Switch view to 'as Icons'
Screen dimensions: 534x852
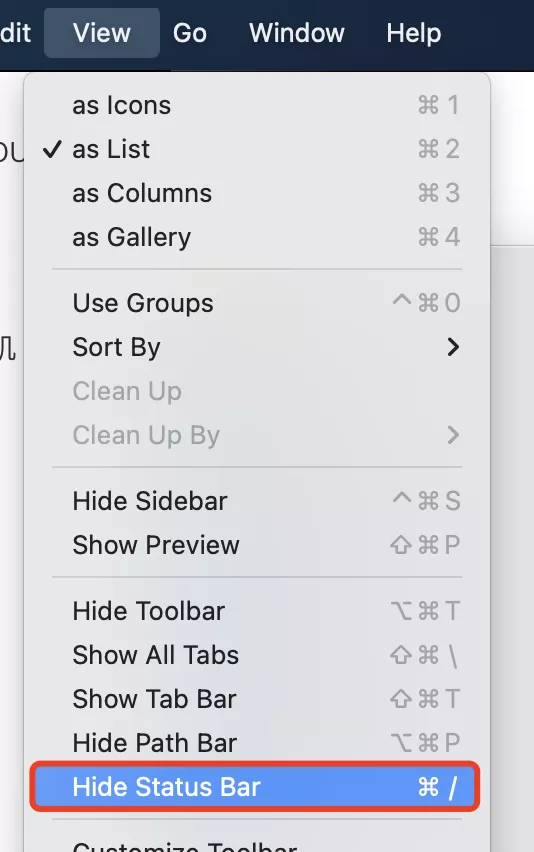tap(257, 105)
